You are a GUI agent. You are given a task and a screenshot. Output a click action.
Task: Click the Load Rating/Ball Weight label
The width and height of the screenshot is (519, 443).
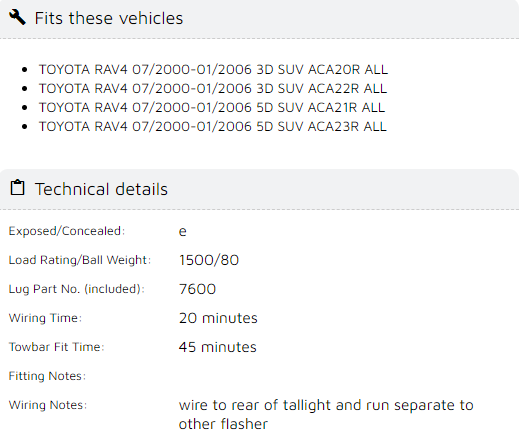point(80,260)
